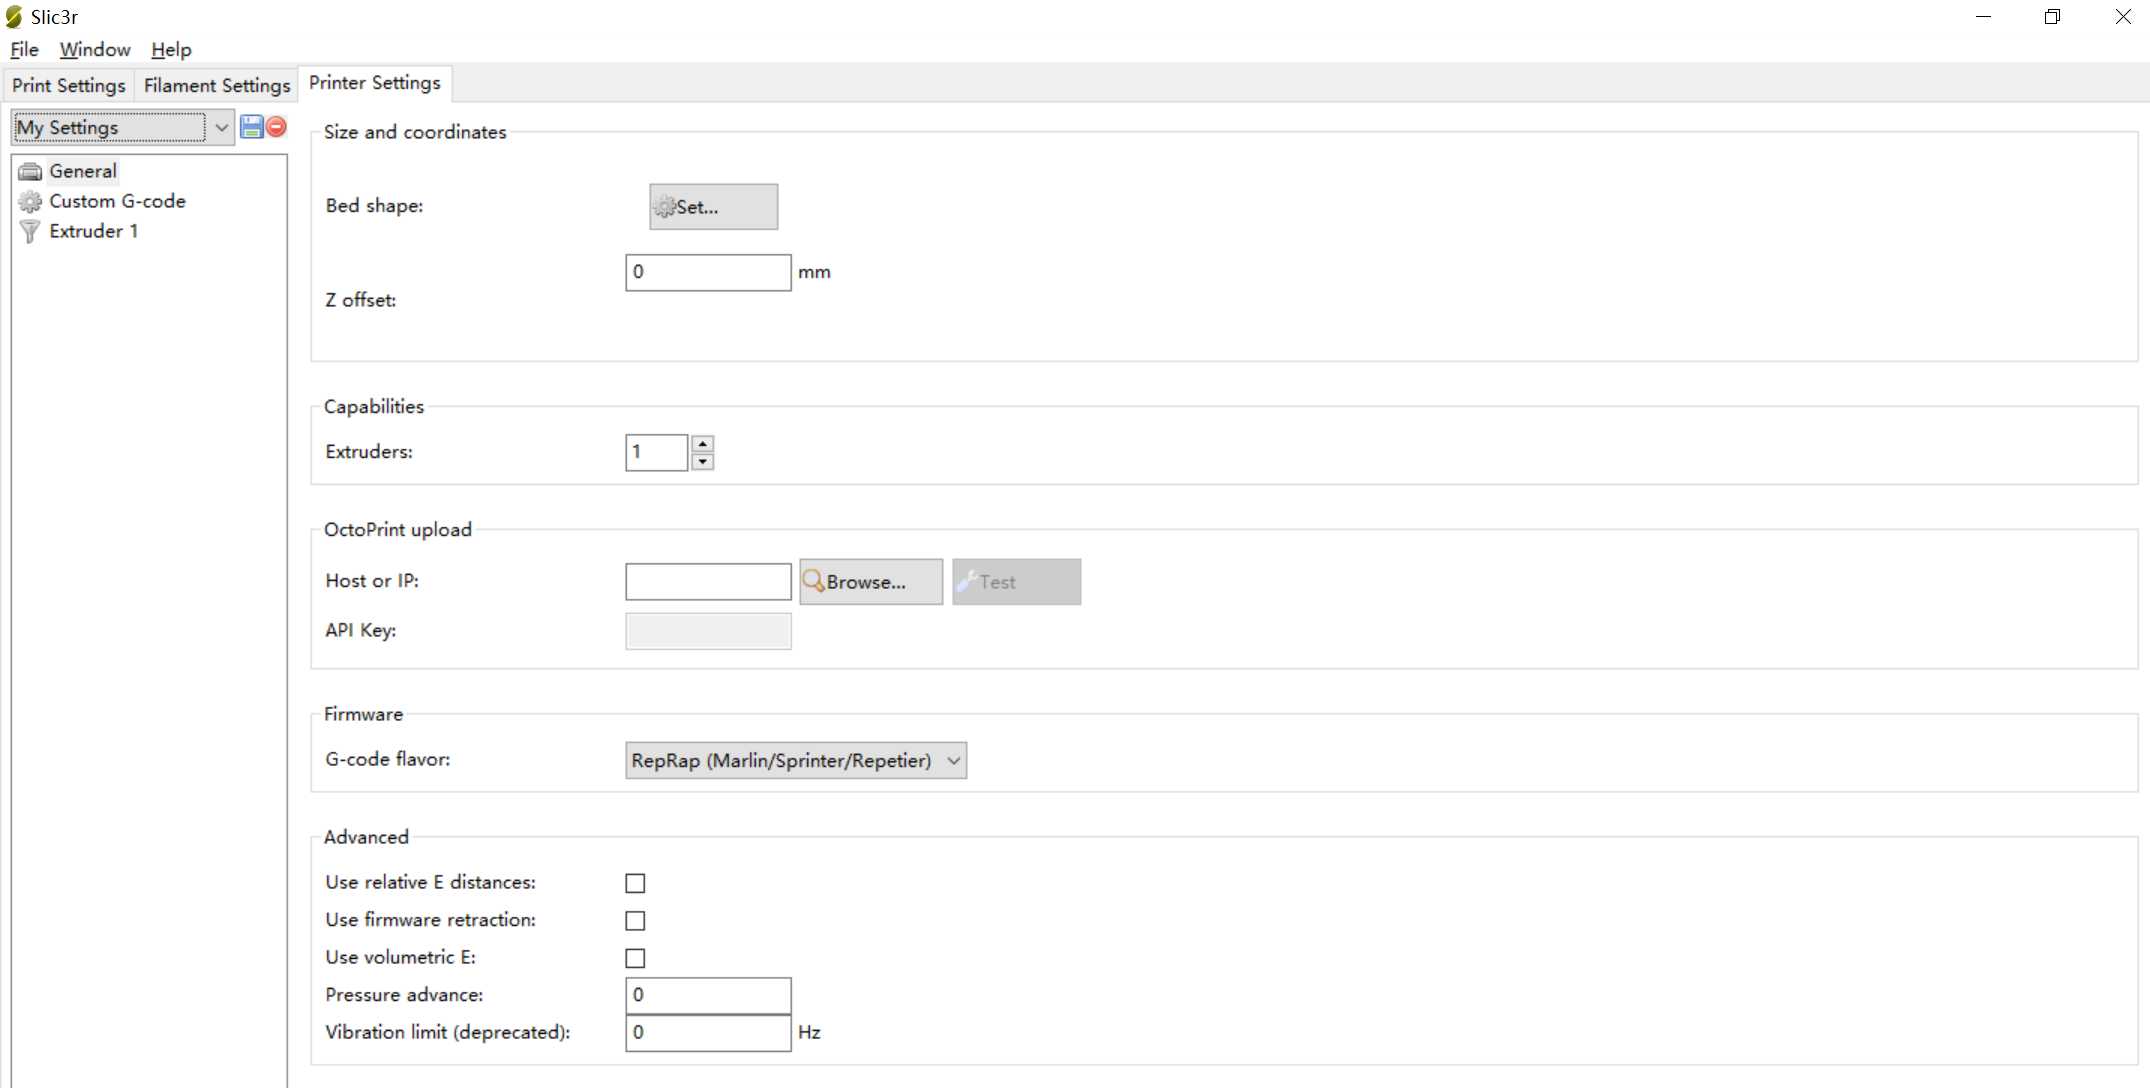Click the Firmware section heading
The image size is (2150, 1088).
363,714
